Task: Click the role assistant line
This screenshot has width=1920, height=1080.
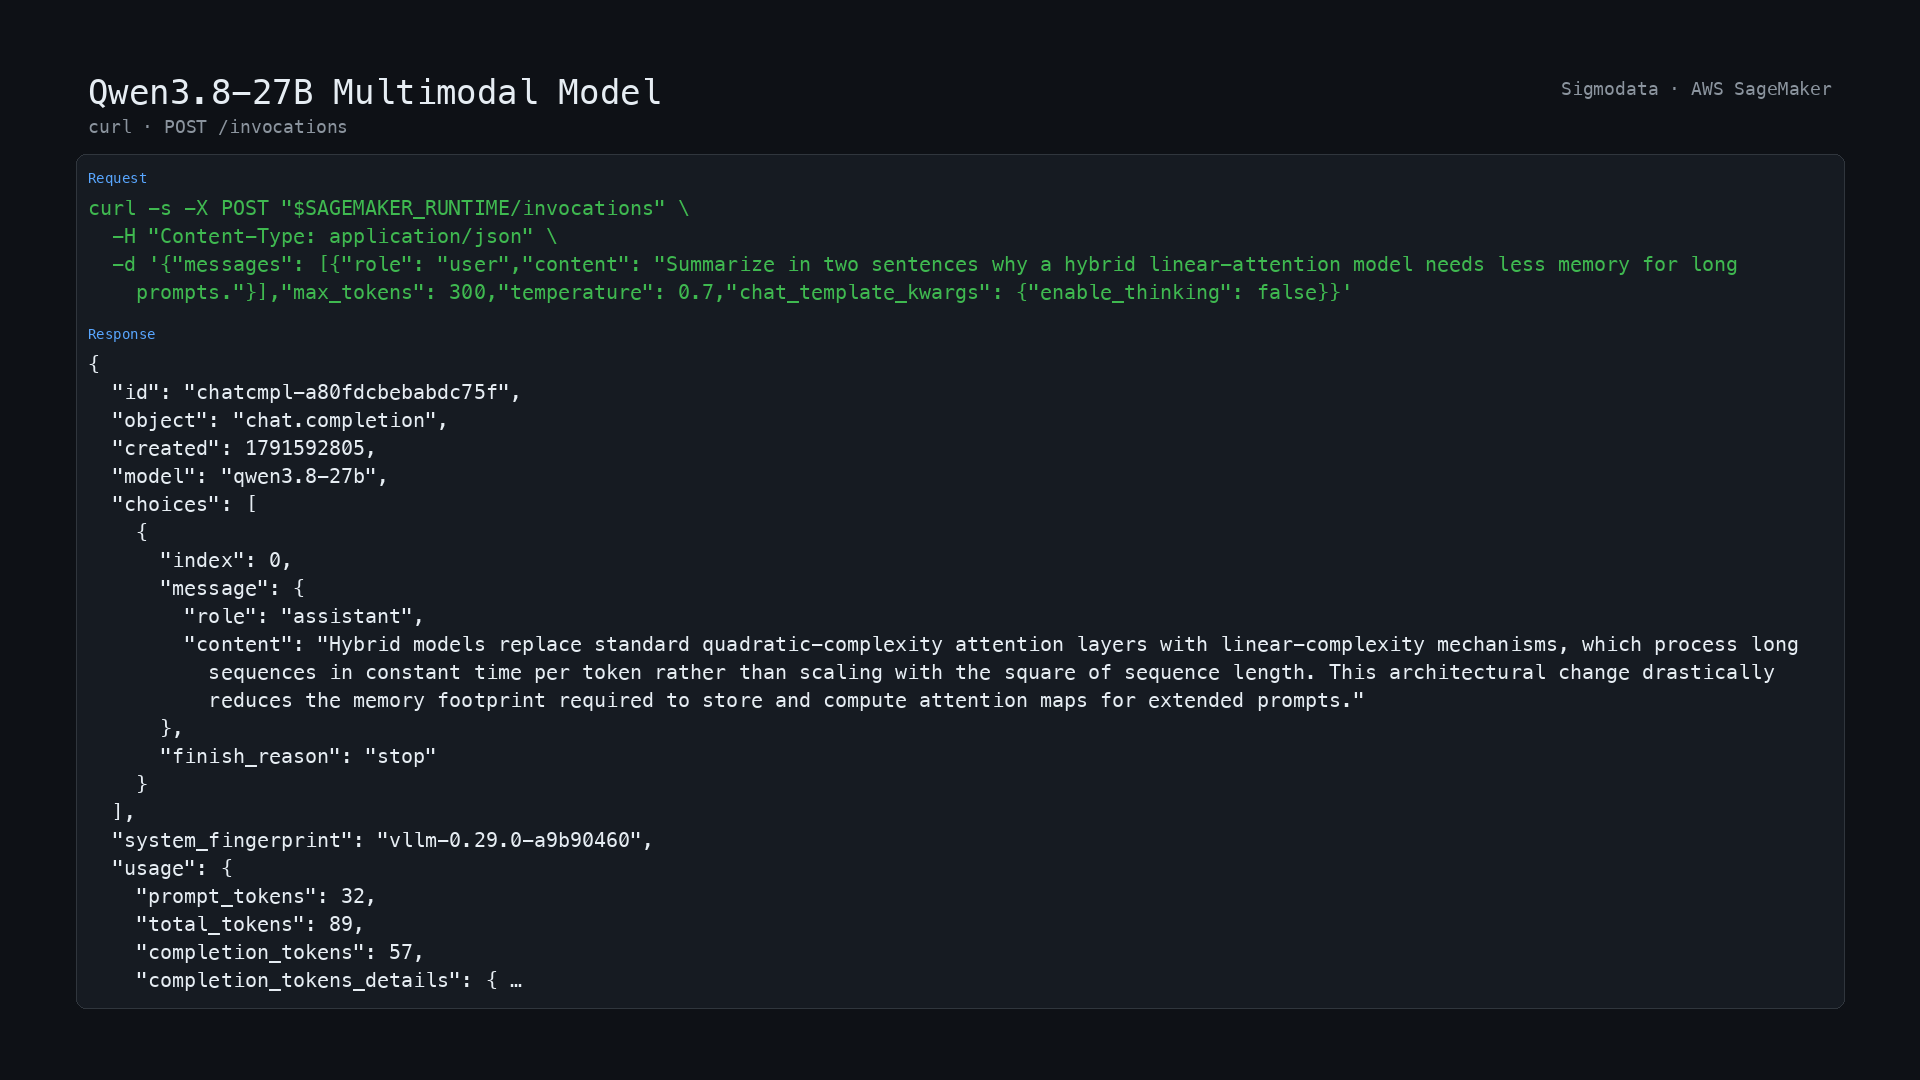Action: point(304,616)
